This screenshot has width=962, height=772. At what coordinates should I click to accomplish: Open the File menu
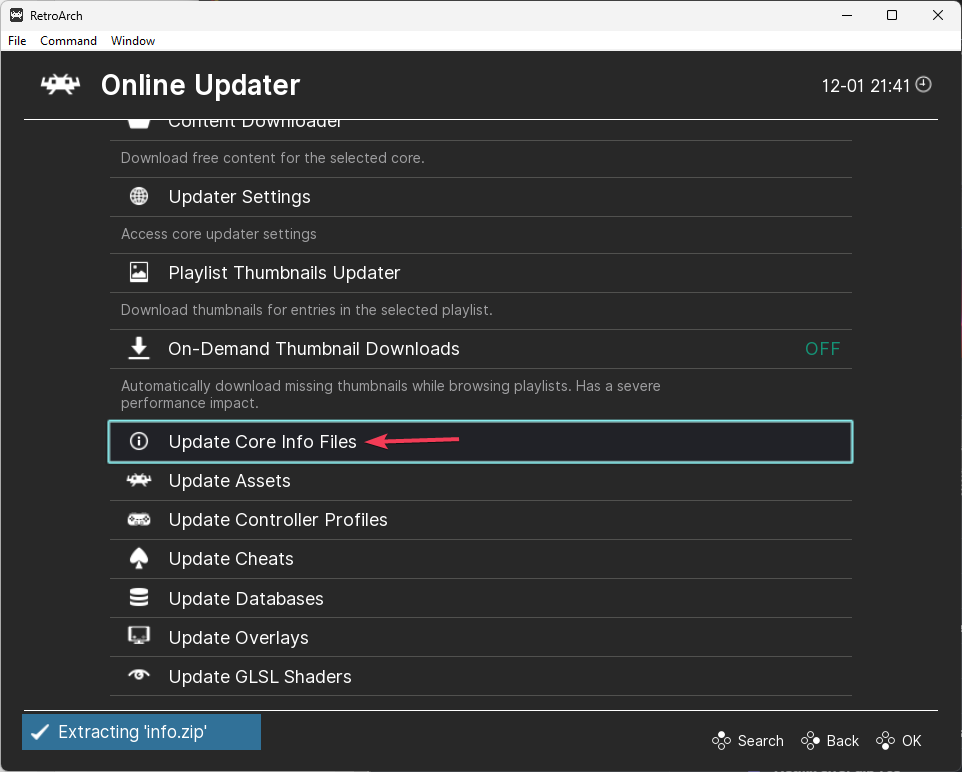point(17,41)
